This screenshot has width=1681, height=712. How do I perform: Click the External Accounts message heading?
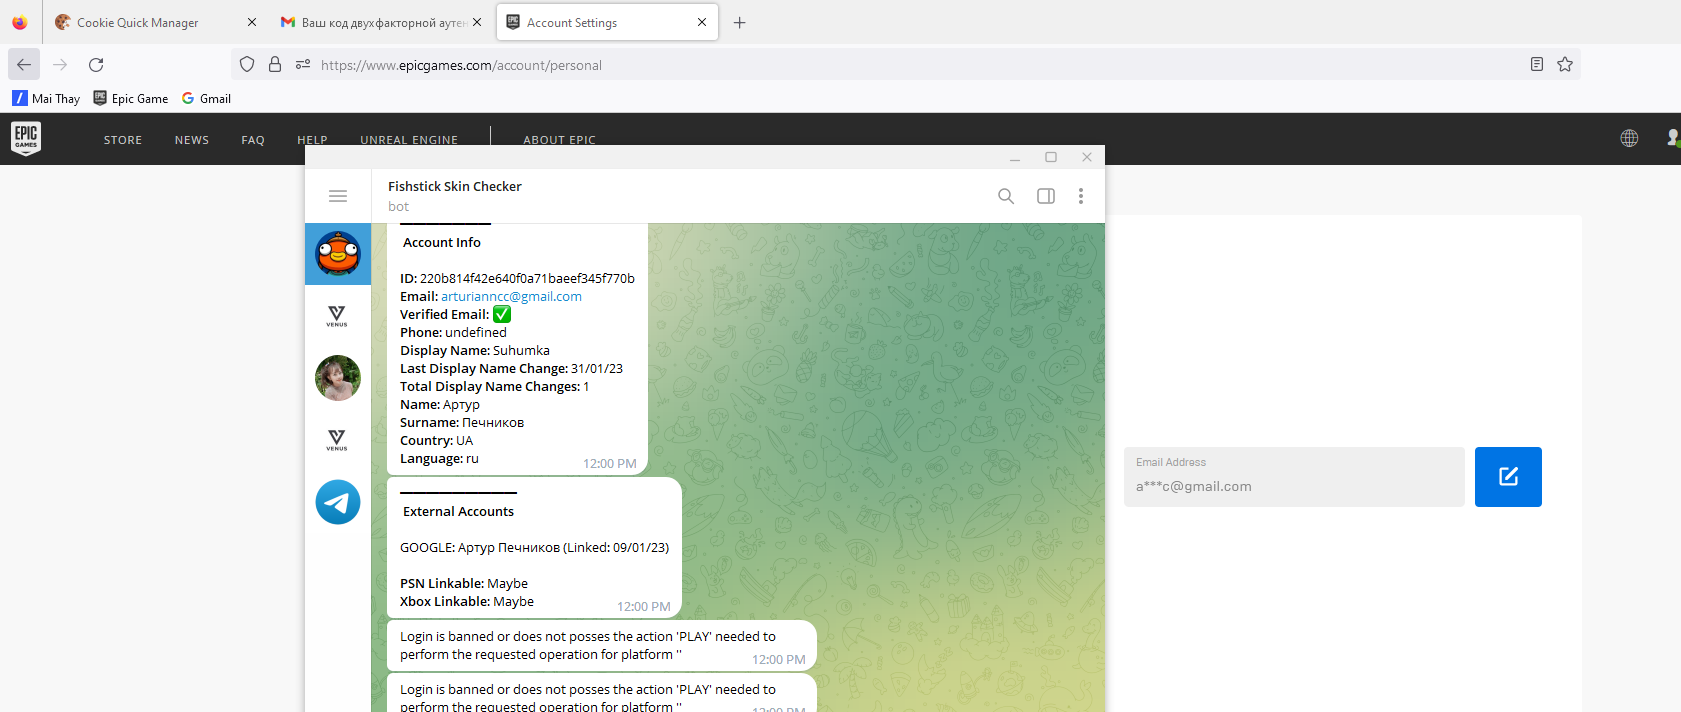pos(458,511)
